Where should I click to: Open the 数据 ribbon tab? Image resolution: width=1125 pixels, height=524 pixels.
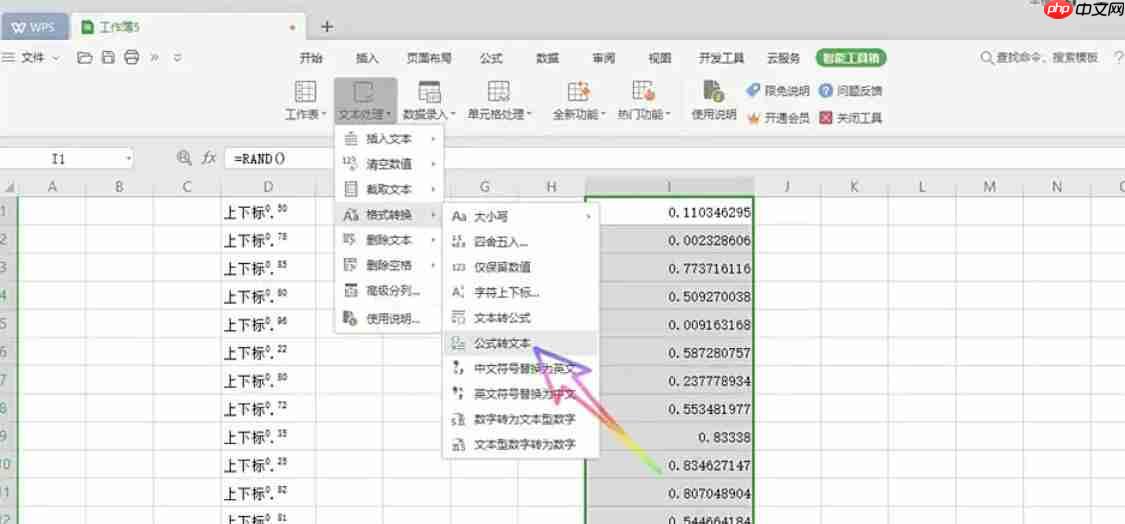tap(547, 58)
